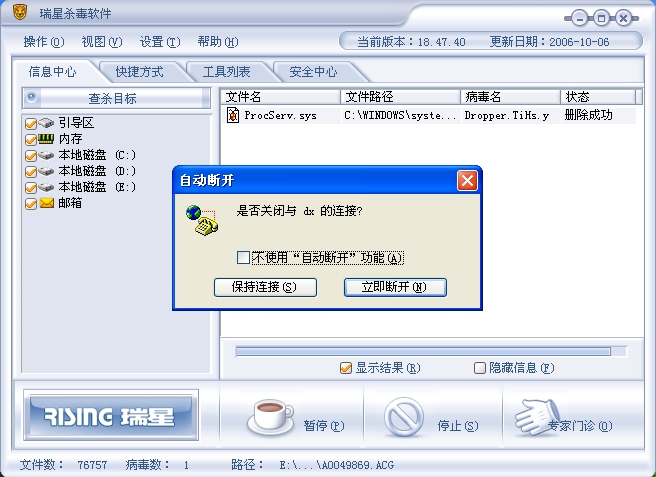Image resolution: width=656 pixels, height=477 pixels.
Task: Click the 立即断开 button
Action: pos(395,287)
